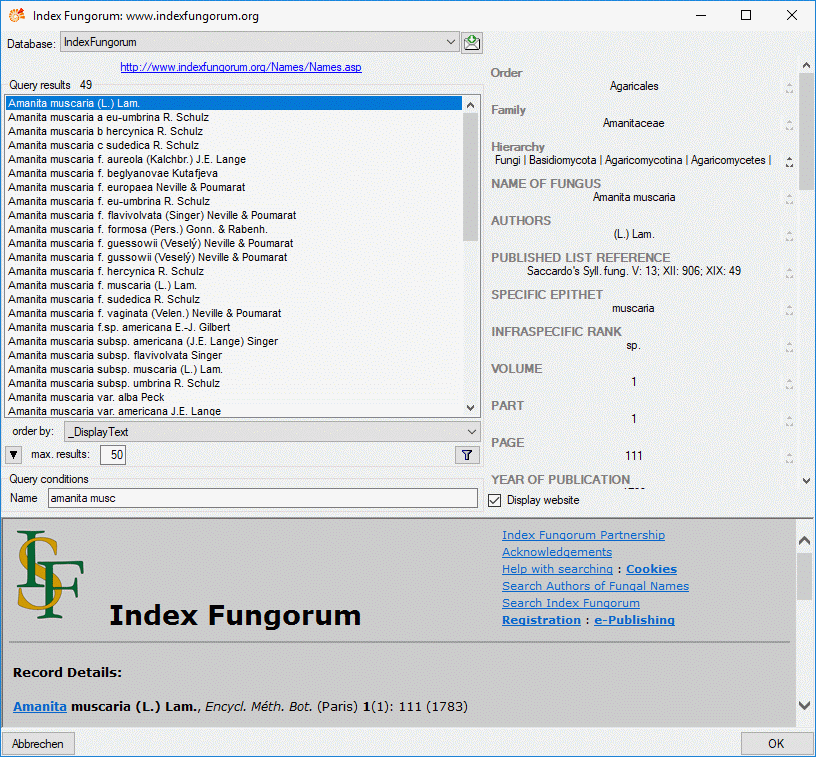Click the website panel scroll-up arrow
Screen dimensions: 816x757
[804, 541]
